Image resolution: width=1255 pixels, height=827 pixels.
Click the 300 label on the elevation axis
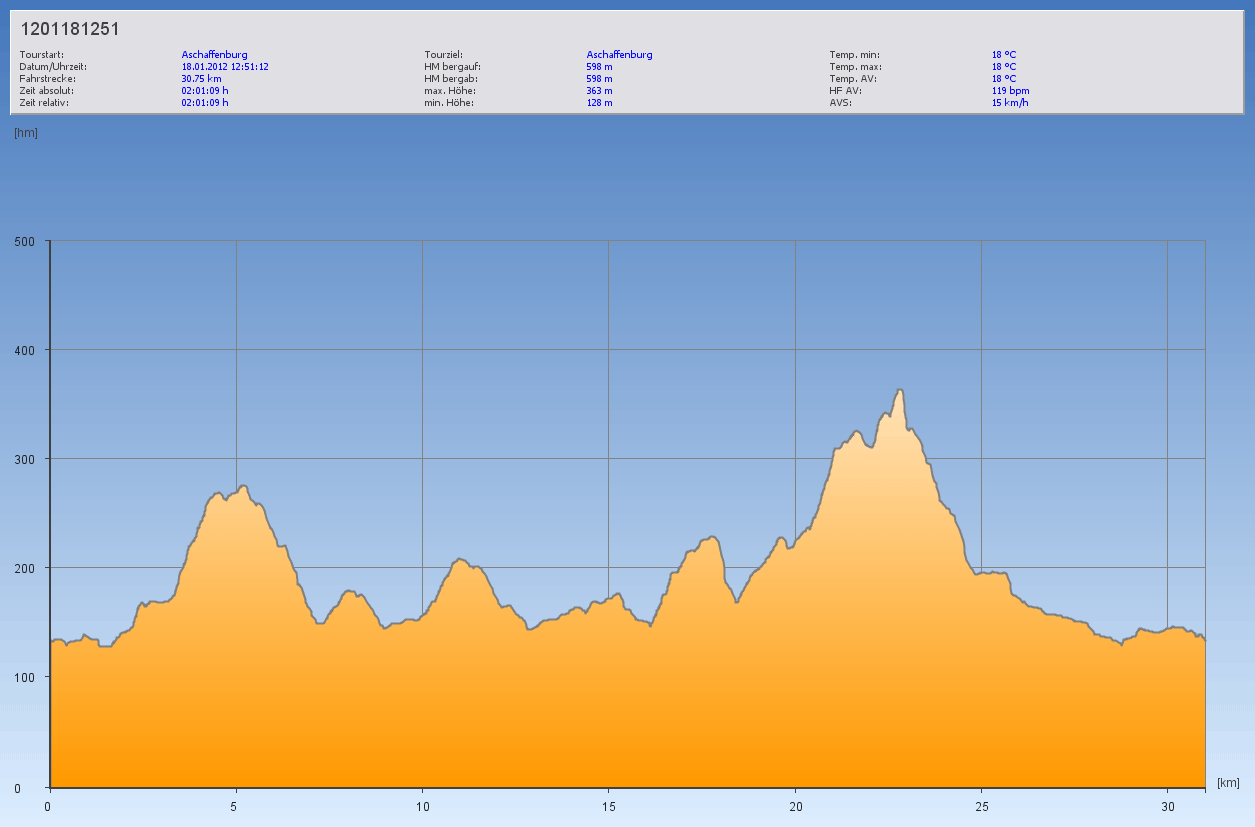24,459
